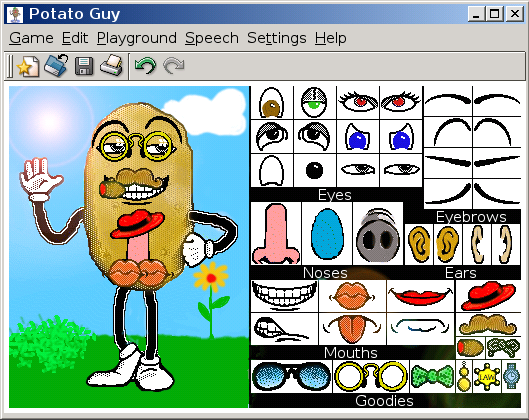Click the Open file toolbar icon
The height and width of the screenshot is (420, 529).
pyautogui.click(x=56, y=65)
